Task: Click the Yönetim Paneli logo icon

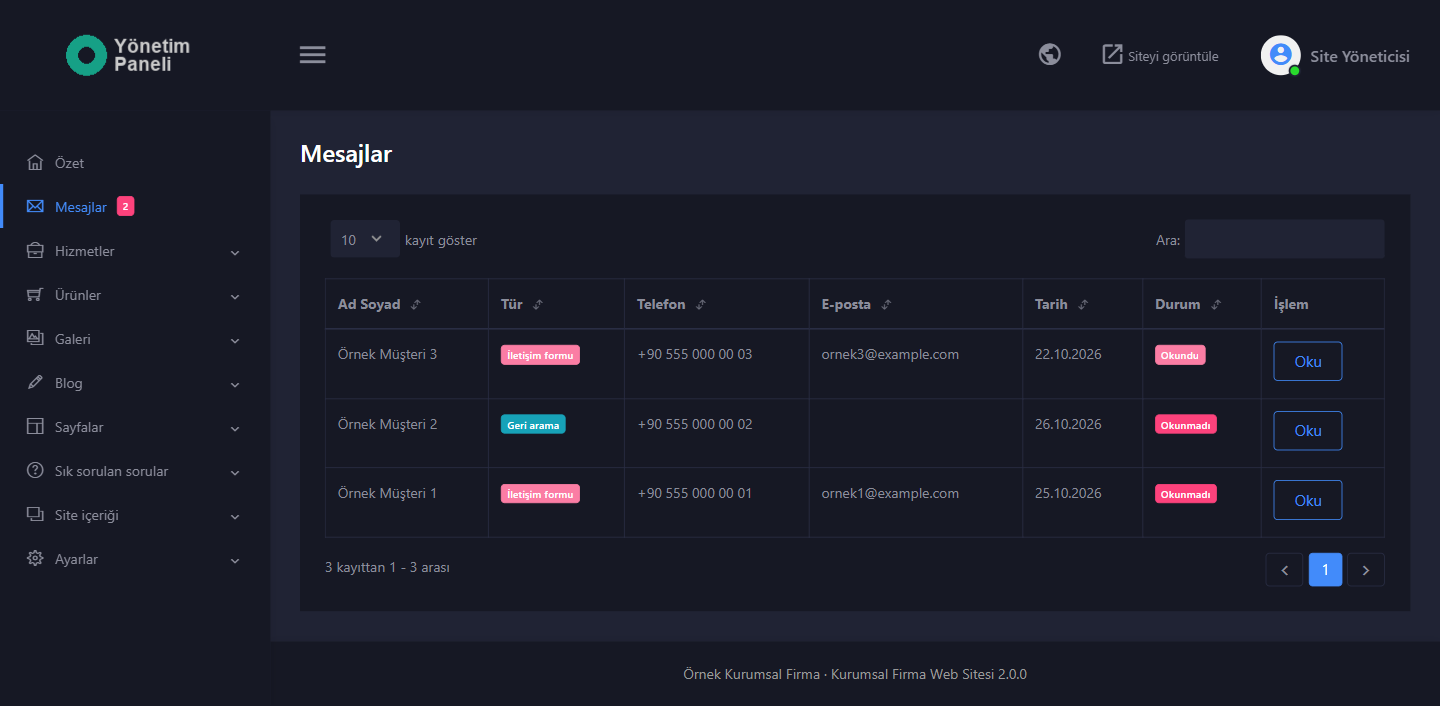Action: coord(86,55)
